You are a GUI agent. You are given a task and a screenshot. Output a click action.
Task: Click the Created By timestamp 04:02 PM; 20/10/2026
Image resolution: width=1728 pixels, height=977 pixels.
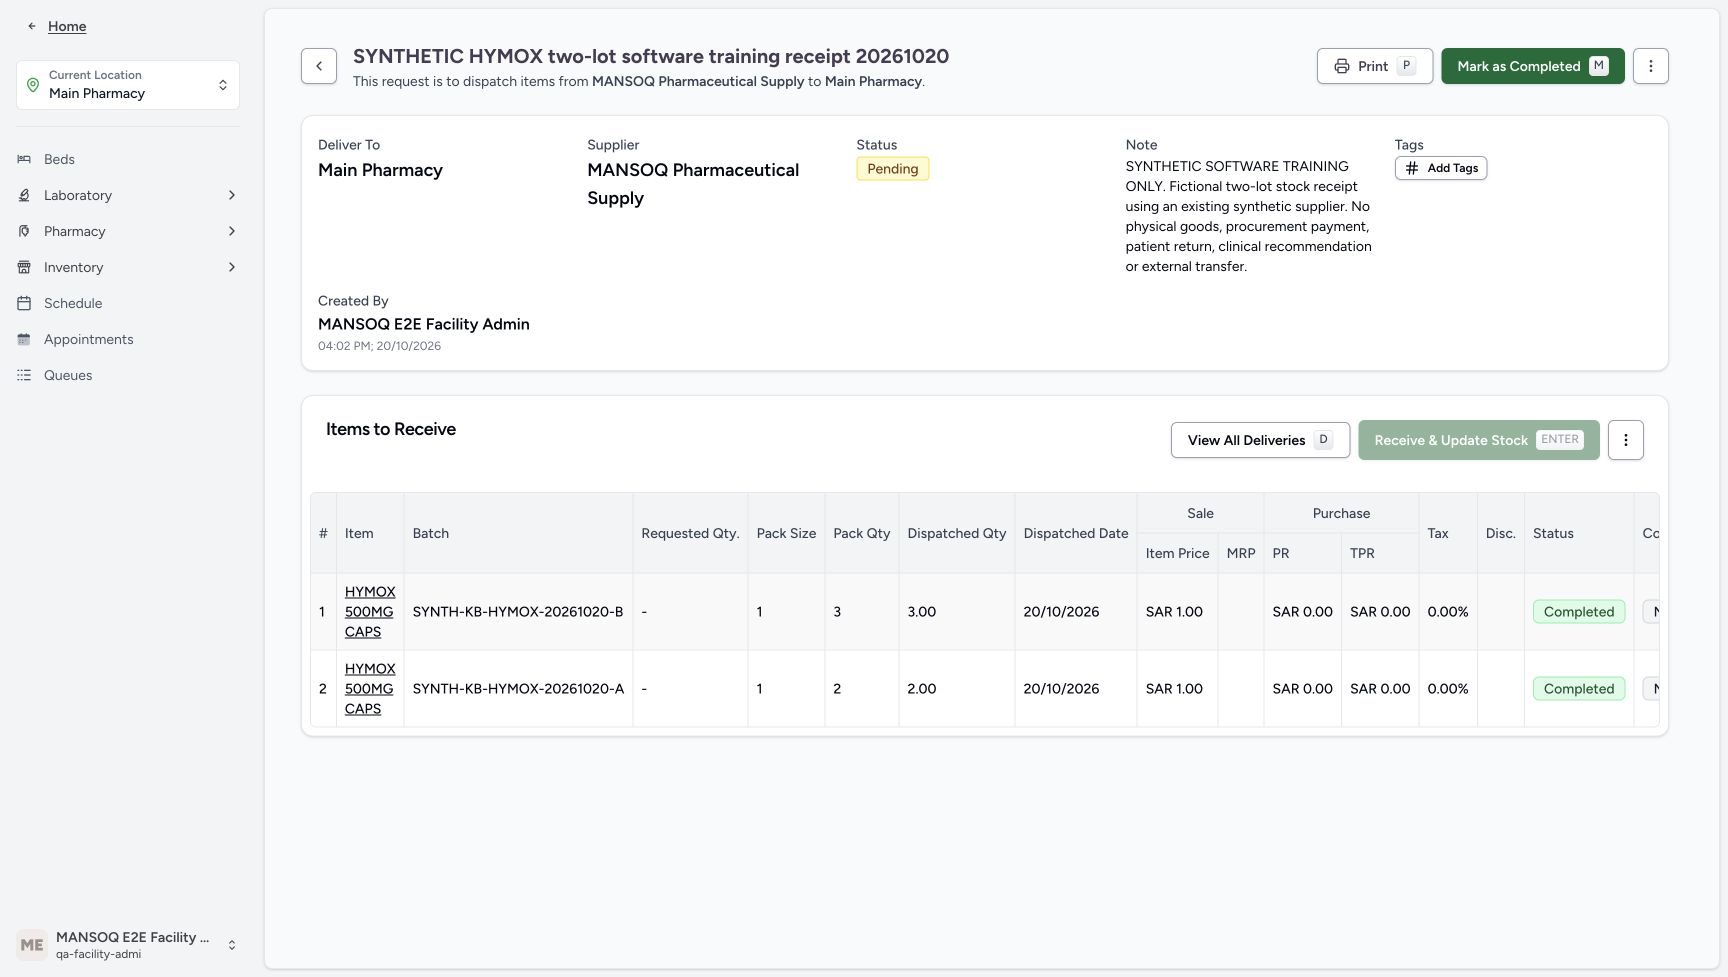(x=379, y=346)
